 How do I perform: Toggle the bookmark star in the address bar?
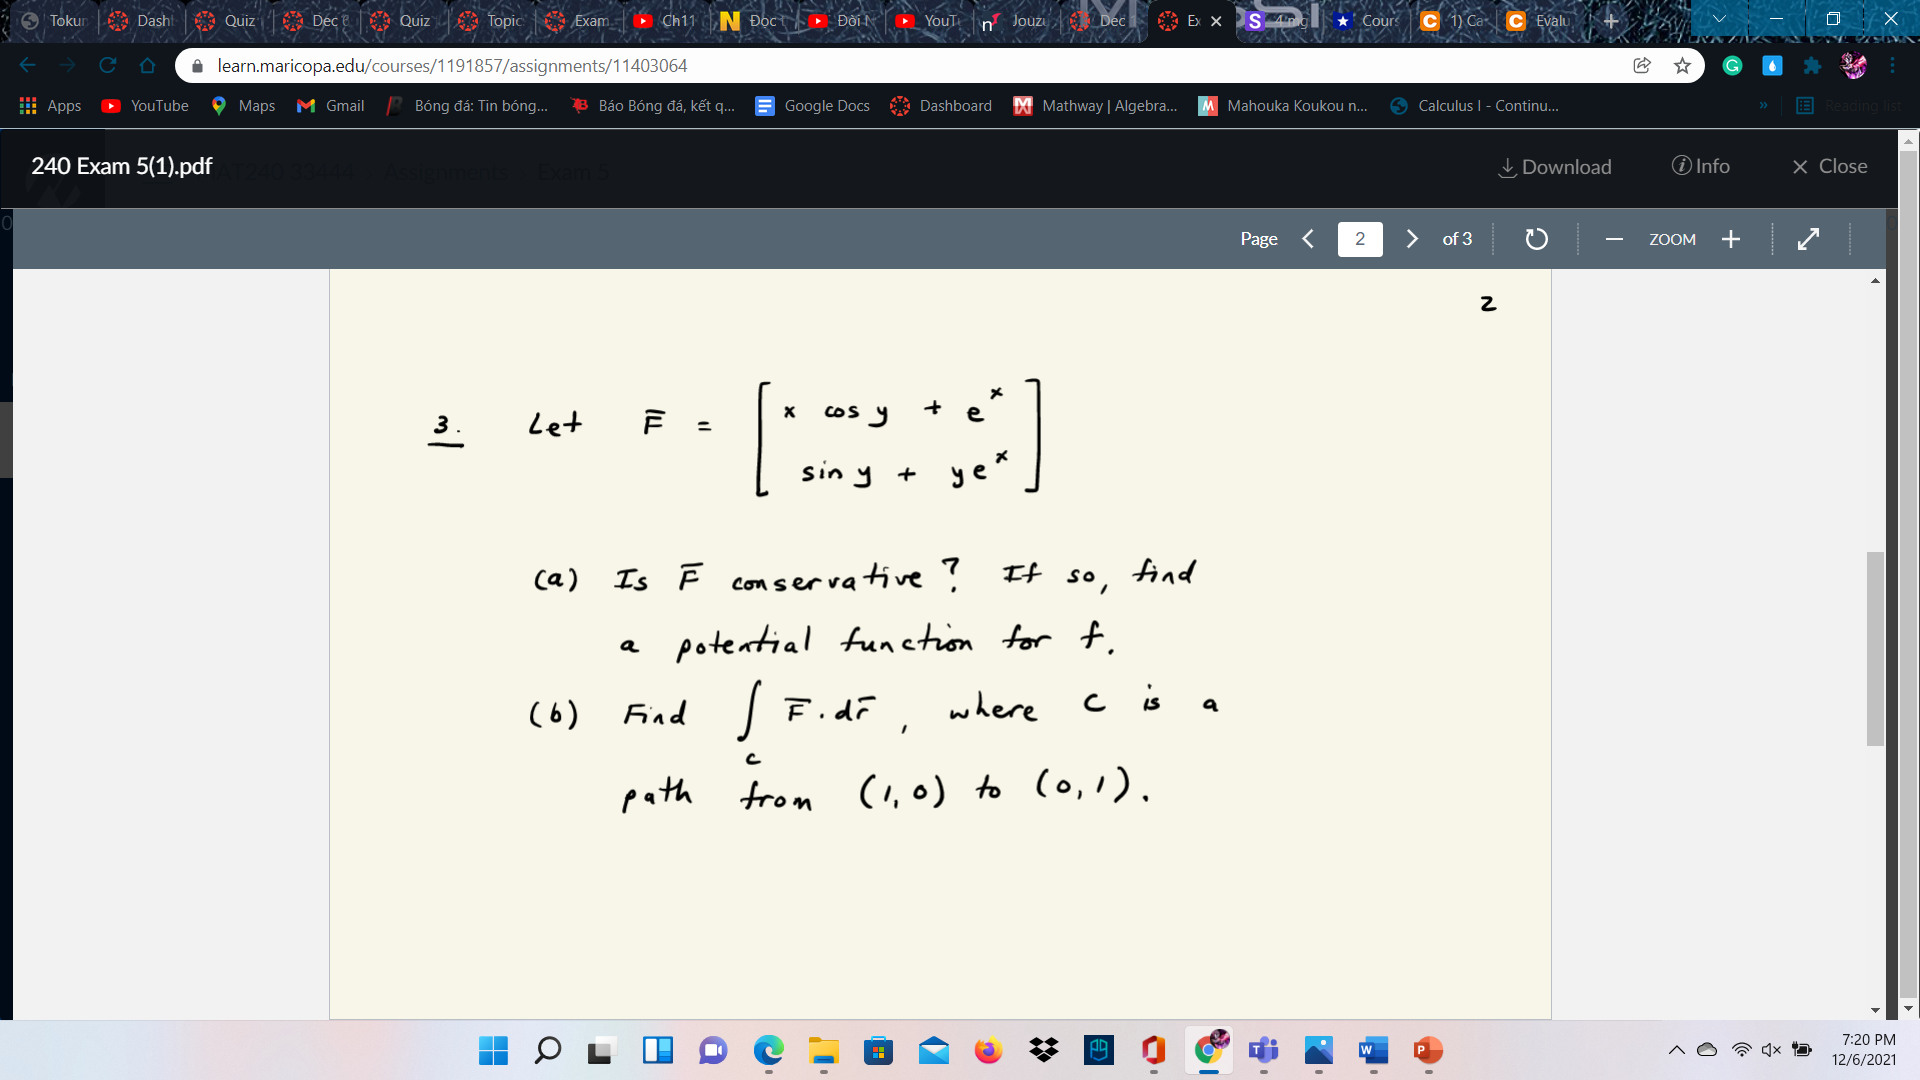(x=1683, y=65)
